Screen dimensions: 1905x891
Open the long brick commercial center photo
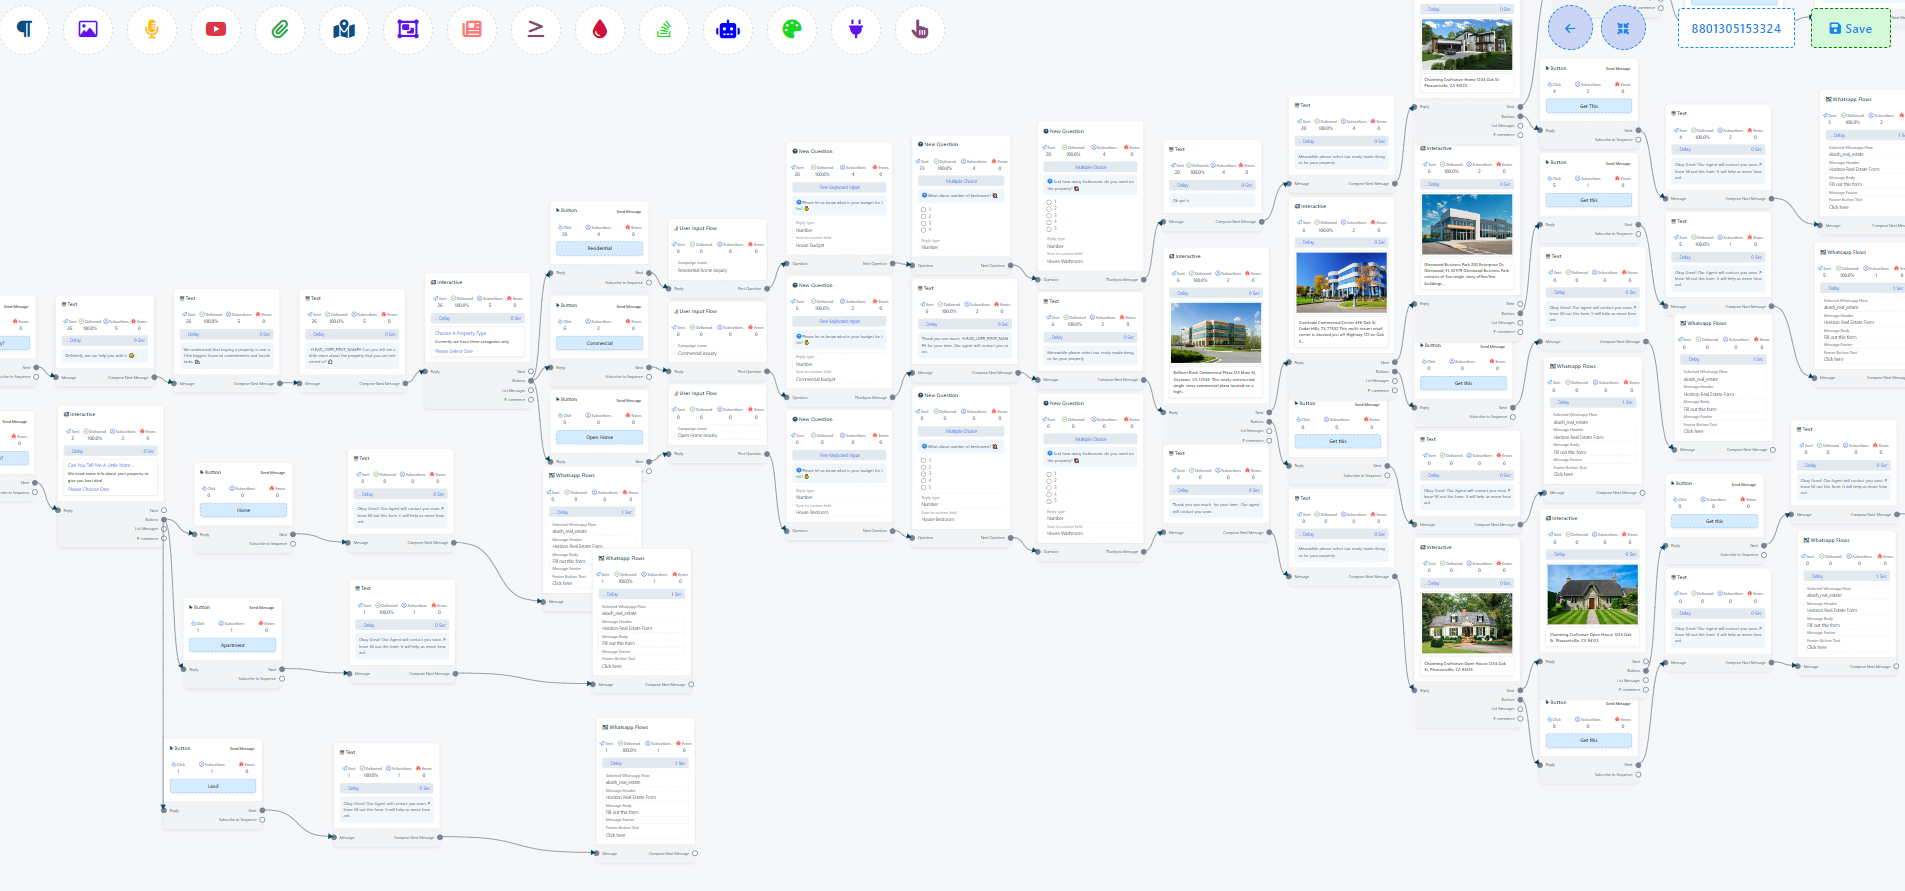tap(1215, 333)
